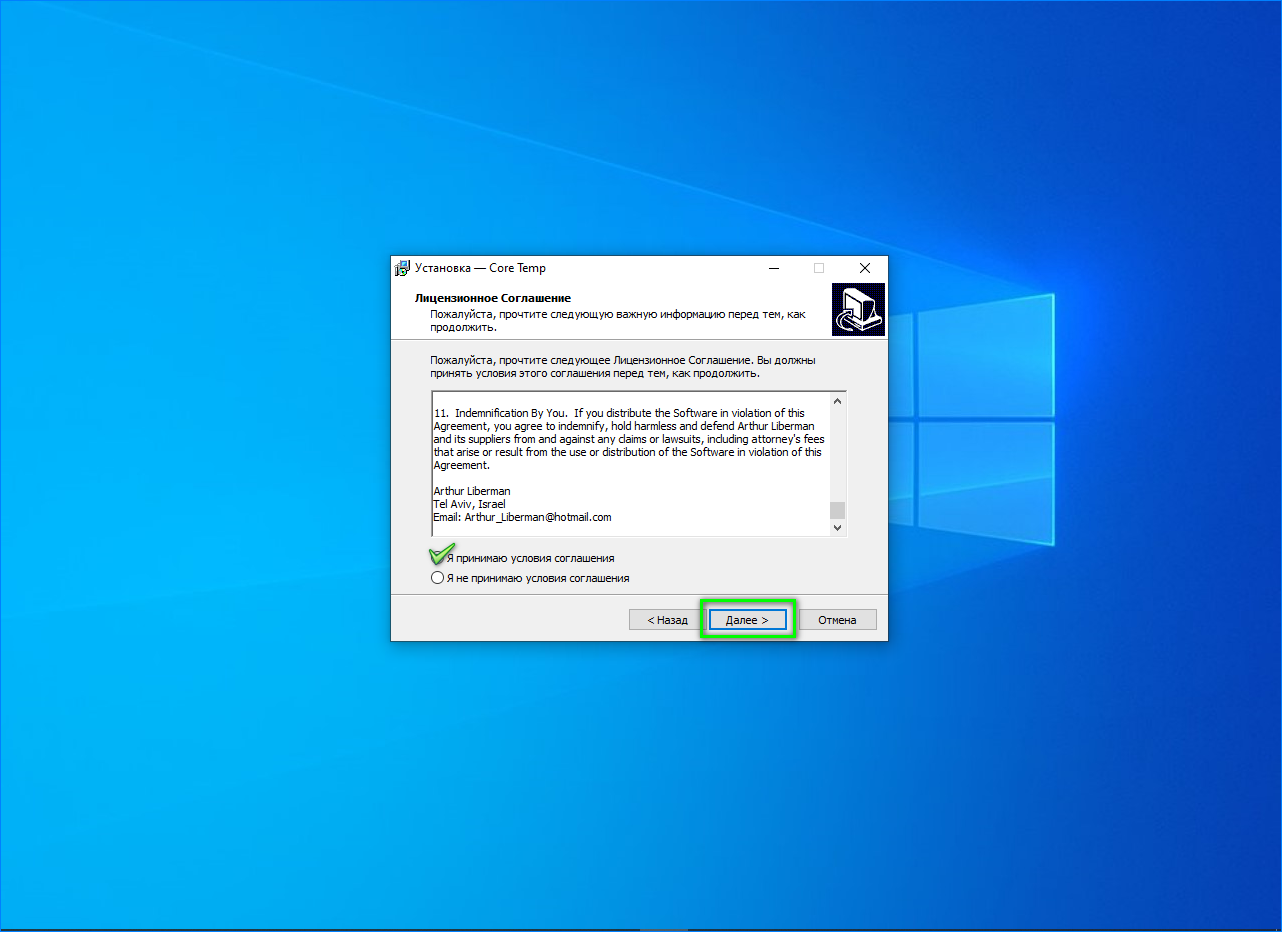Minimize the Core Temp setup window
This screenshot has width=1282, height=932.
(x=774, y=268)
